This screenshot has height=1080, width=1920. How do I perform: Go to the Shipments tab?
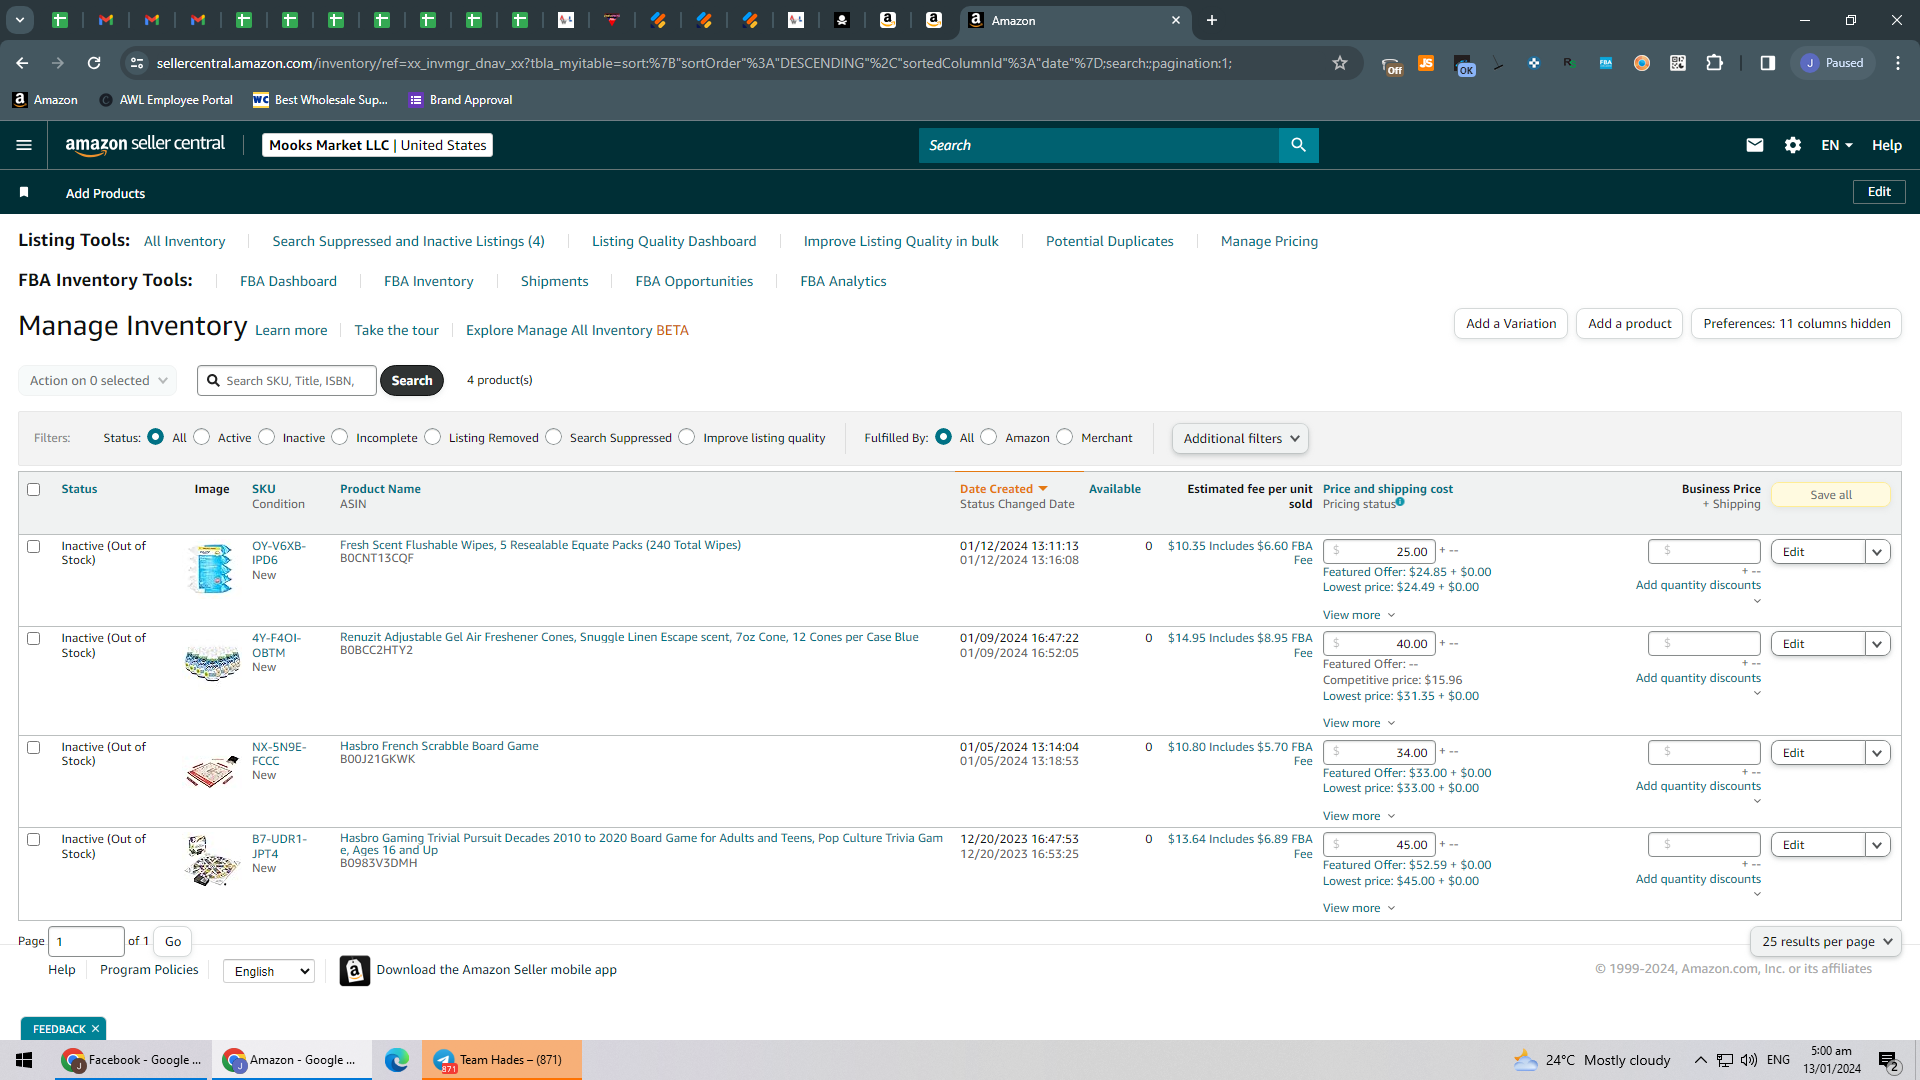(554, 281)
